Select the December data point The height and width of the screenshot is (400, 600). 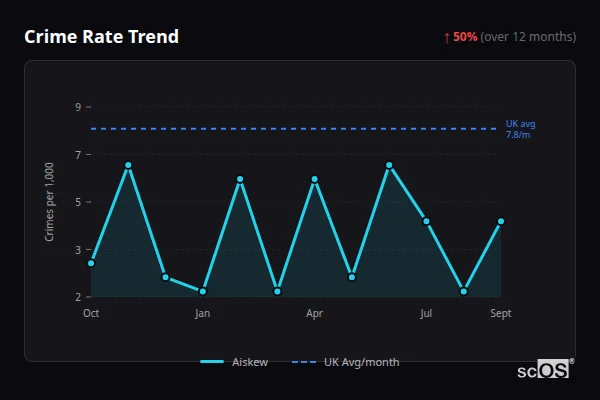pyautogui.click(x=165, y=277)
